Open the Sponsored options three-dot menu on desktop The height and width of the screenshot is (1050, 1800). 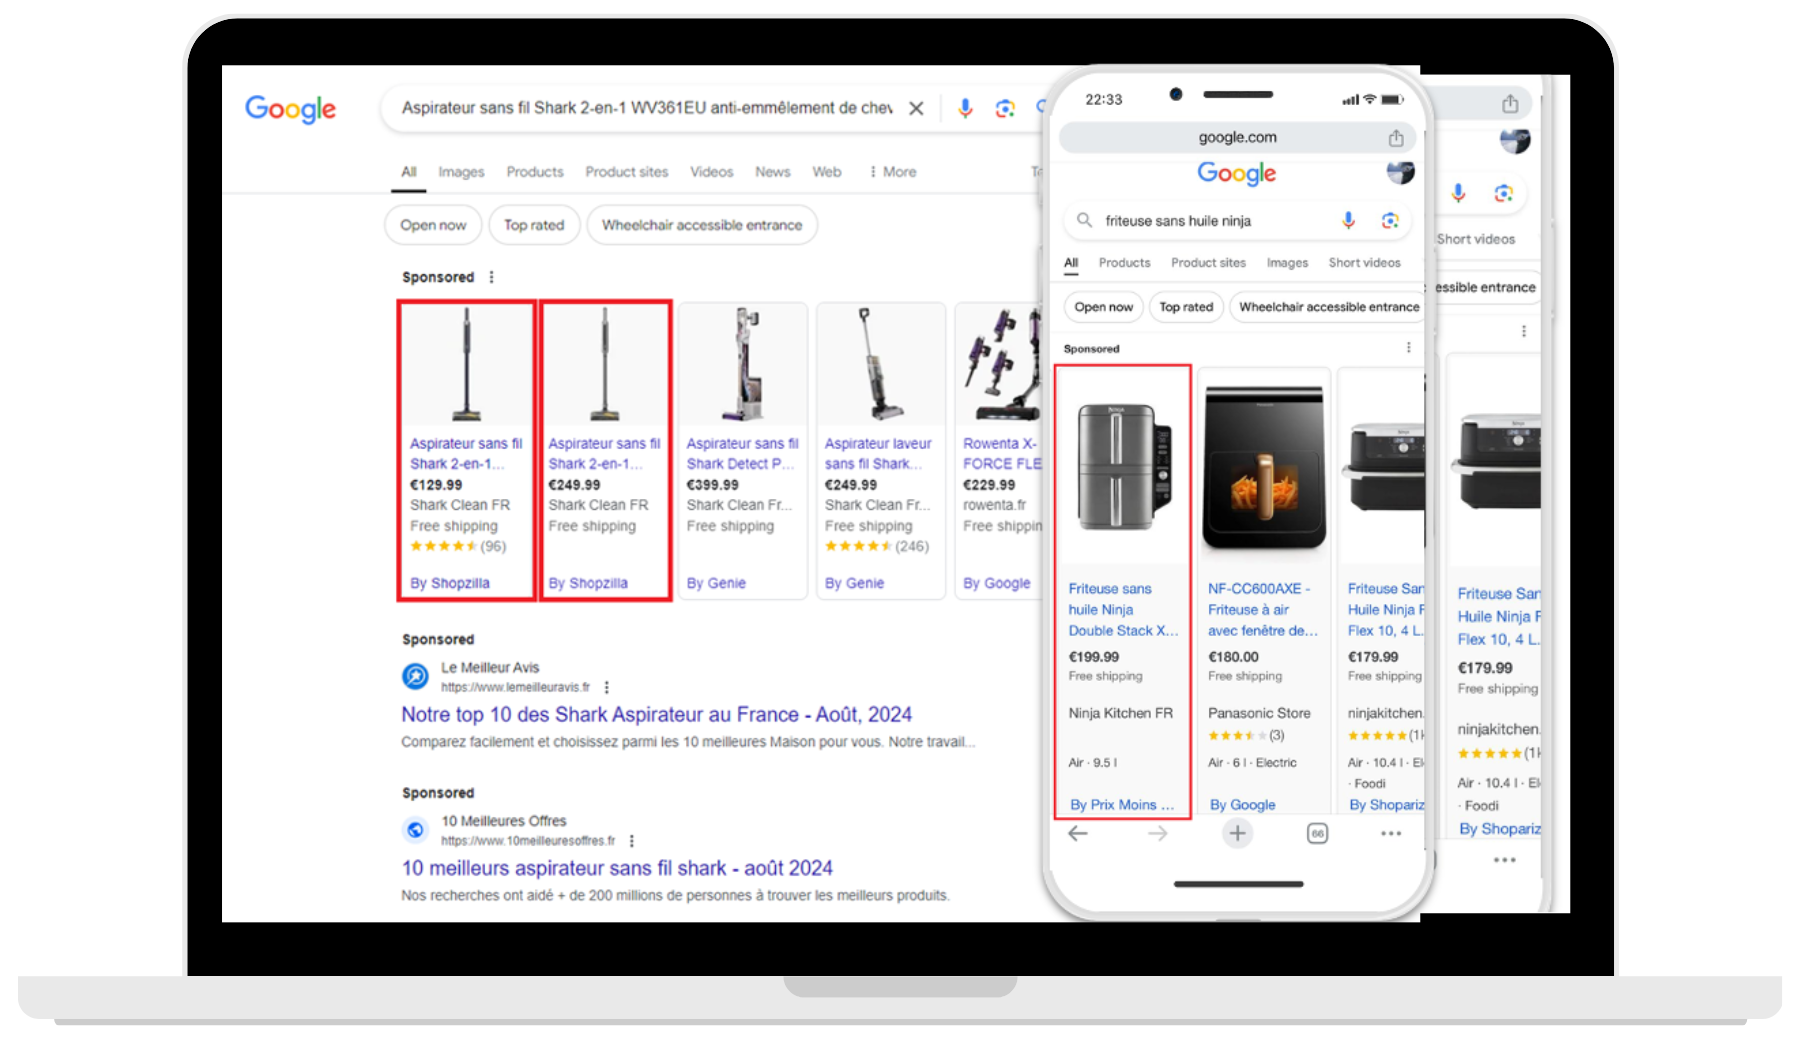(491, 277)
